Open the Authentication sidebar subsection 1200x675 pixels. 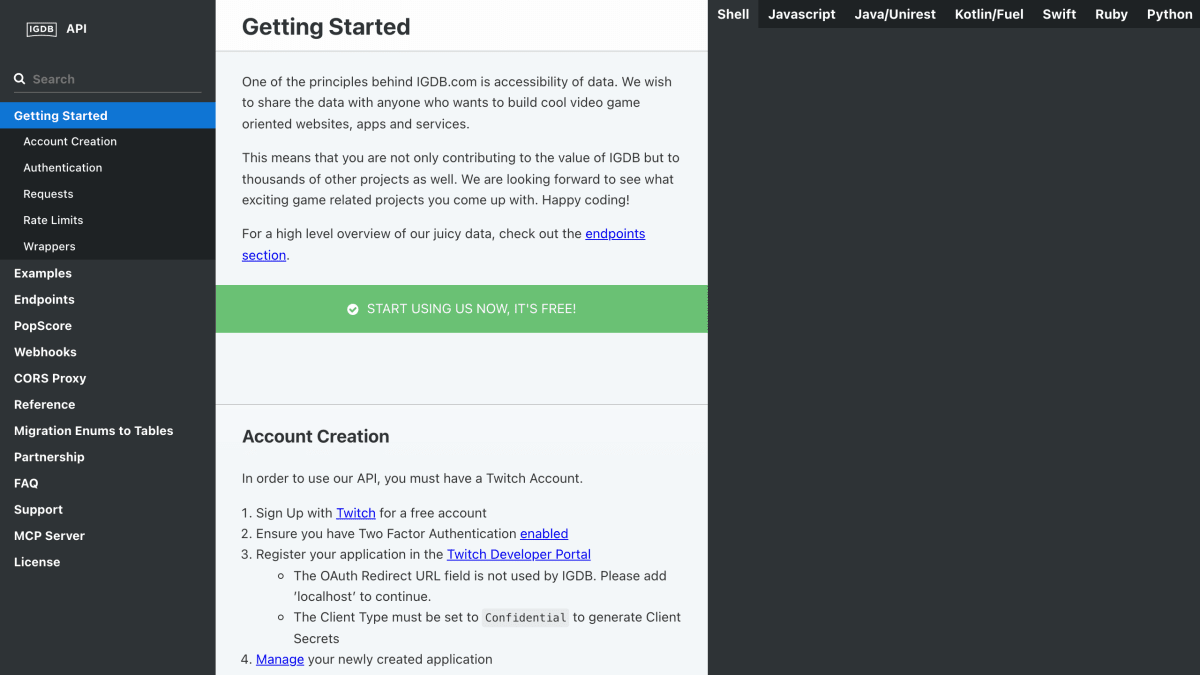pos(107,168)
